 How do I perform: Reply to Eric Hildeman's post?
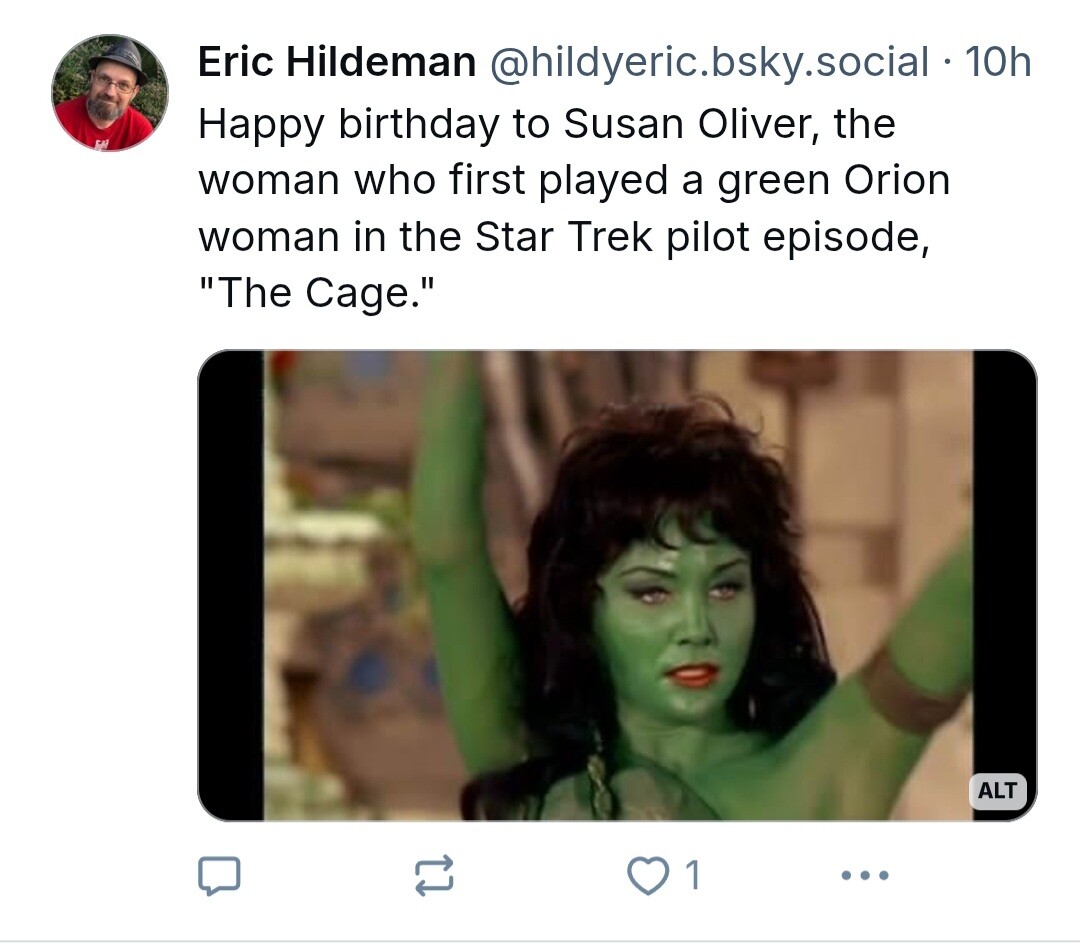tap(219, 875)
